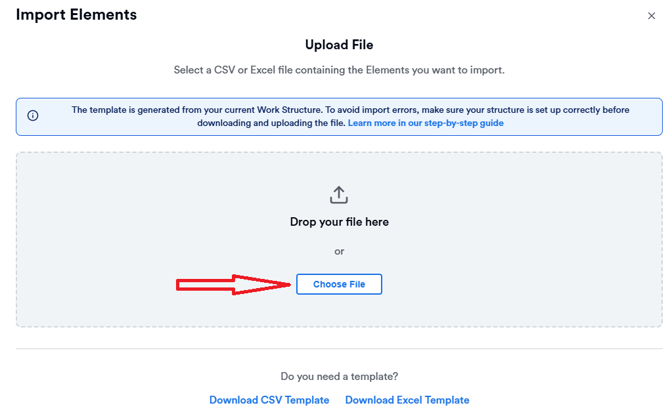Click blank space right of upload icon

480,195
